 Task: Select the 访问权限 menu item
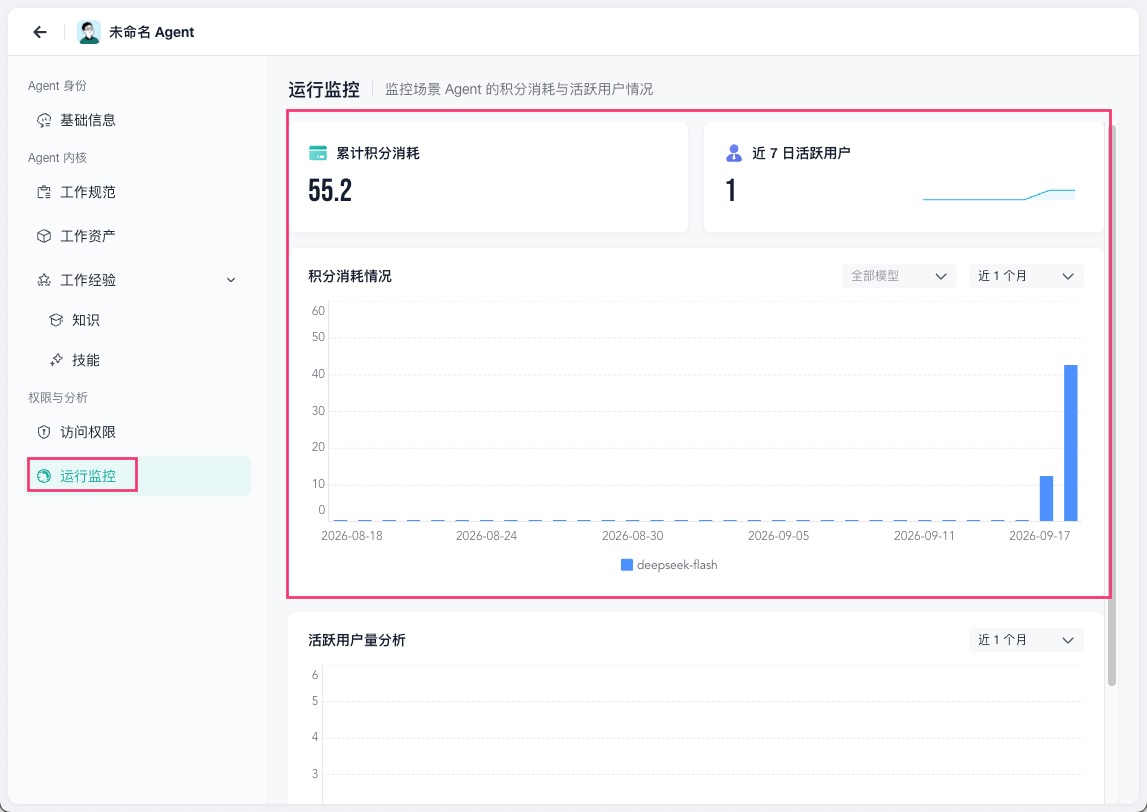click(x=138, y=432)
